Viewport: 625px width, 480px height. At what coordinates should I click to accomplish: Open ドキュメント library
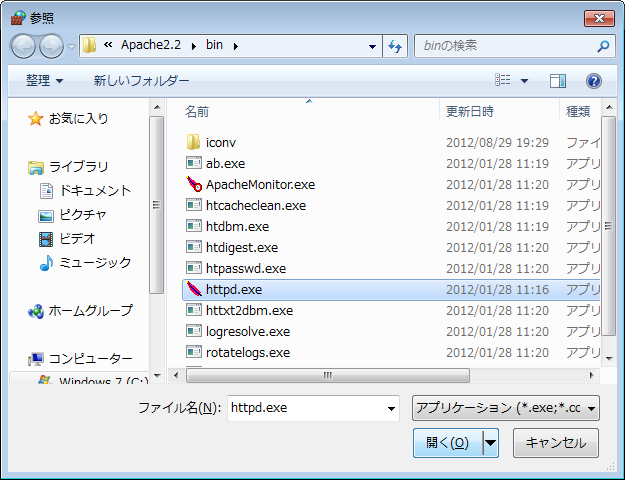point(95,191)
